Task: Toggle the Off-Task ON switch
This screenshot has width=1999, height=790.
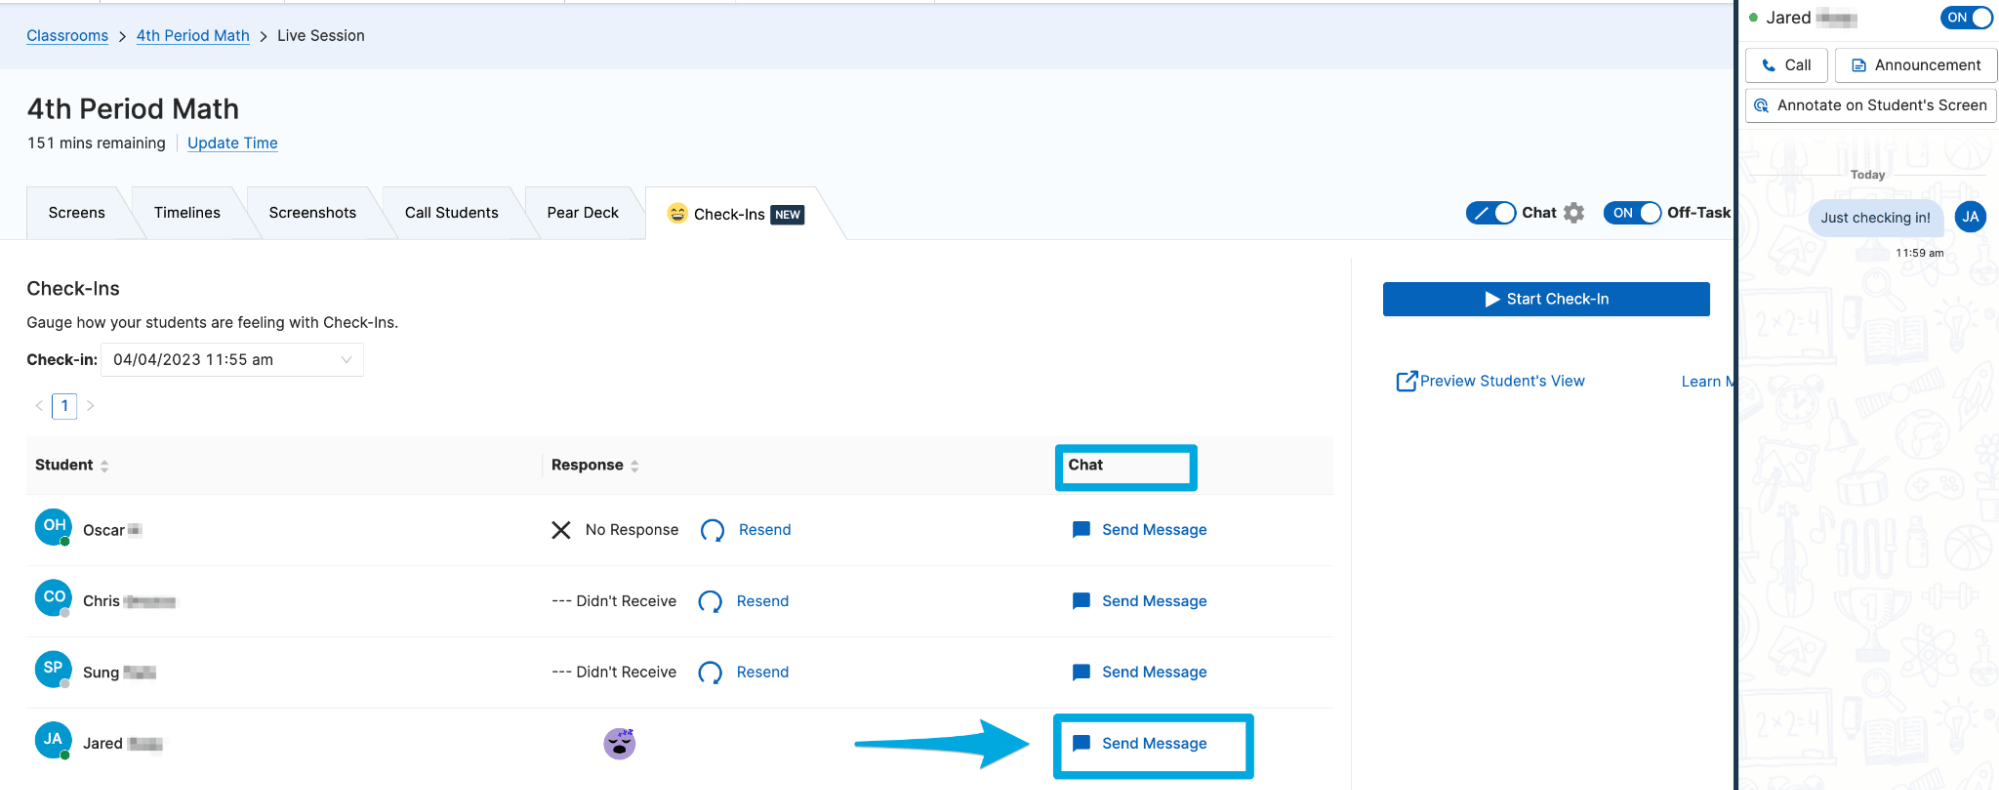Action: pos(1632,213)
